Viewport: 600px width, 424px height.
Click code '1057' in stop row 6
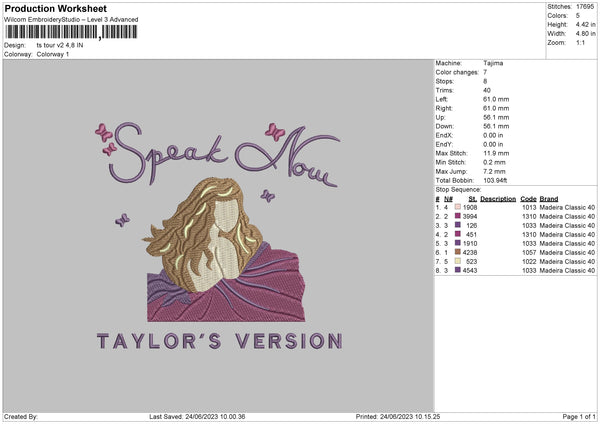pos(529,253)
